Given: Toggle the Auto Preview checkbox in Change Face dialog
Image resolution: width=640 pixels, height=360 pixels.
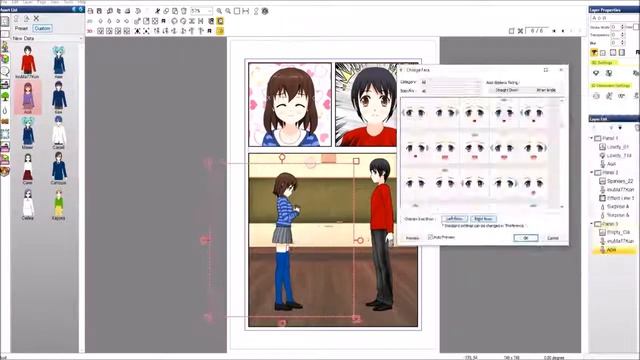Looking at the screenshot, I should (x=430, y=237).
